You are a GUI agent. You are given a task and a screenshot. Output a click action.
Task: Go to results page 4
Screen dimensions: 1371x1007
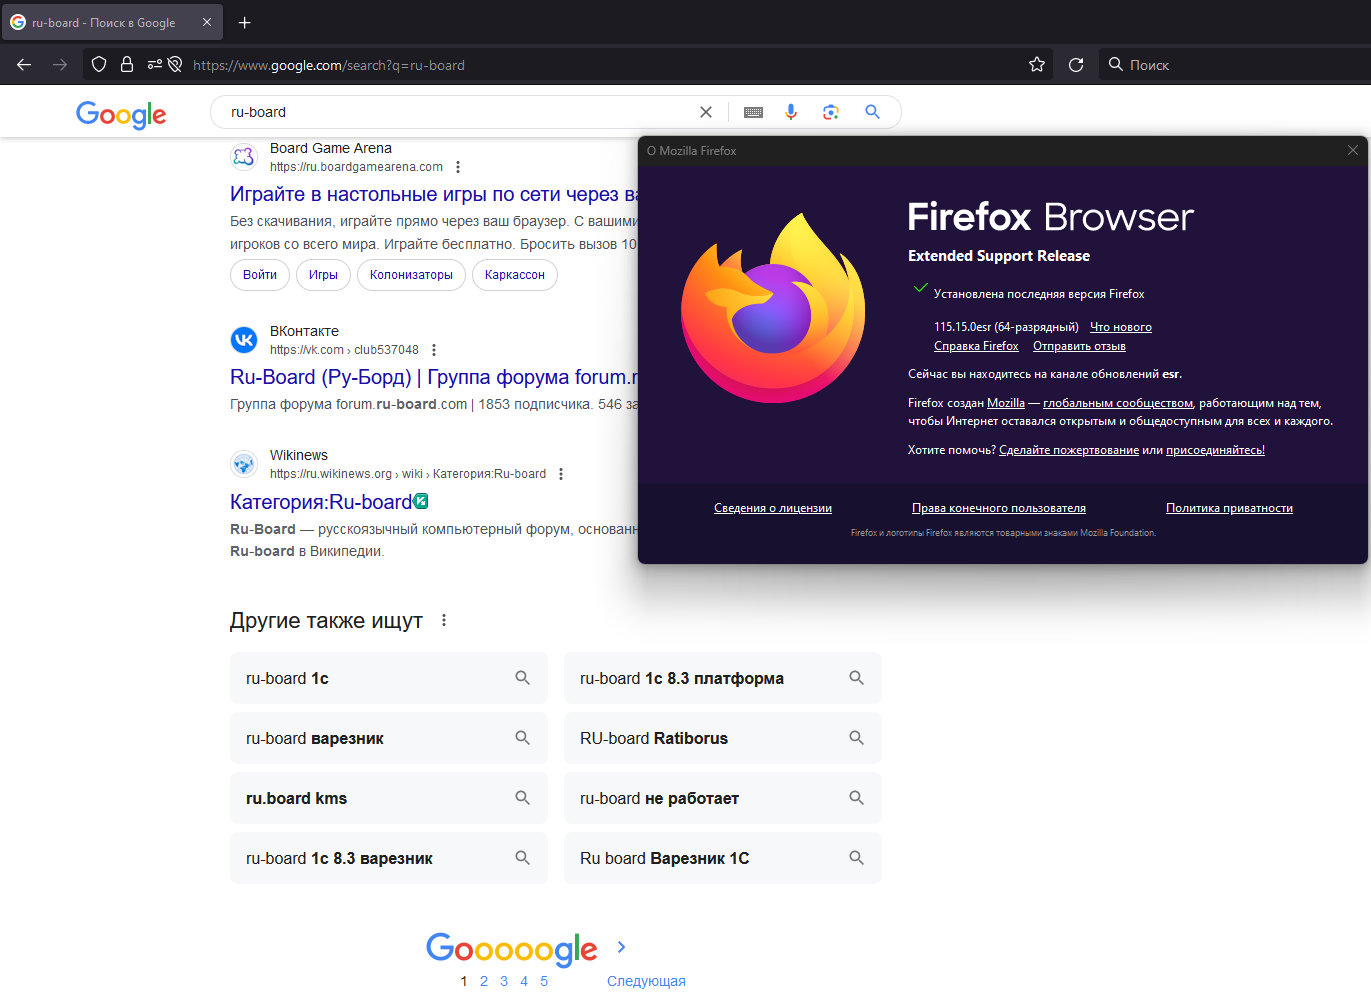tap(524, 981)
